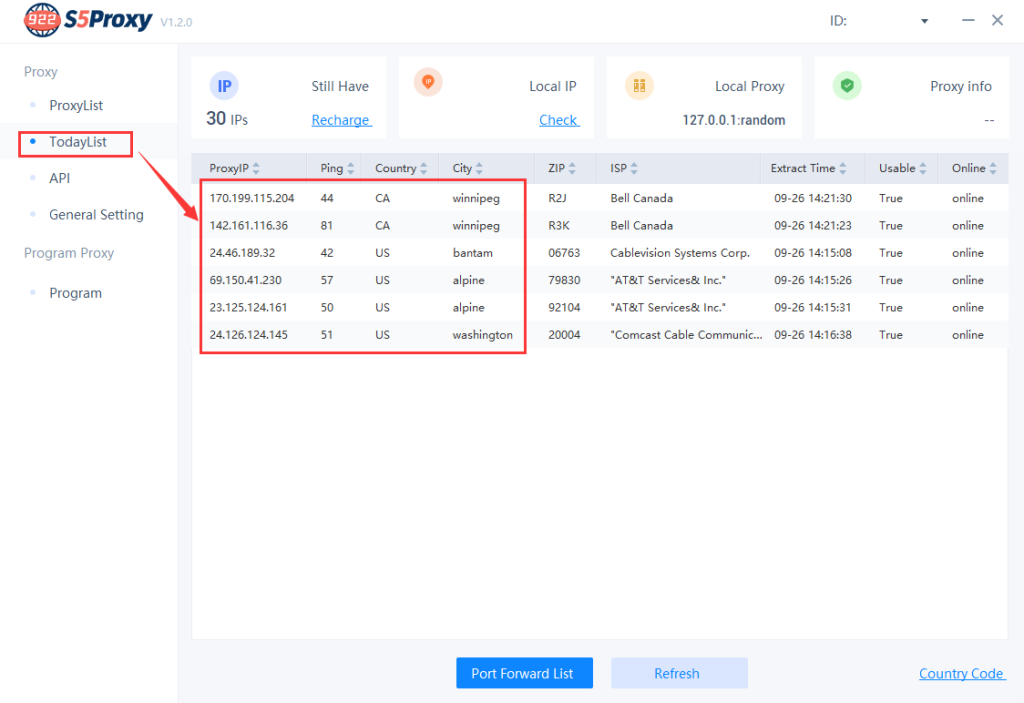Click the Check local IP link
The width and height of the screenshot is (1024, 703).
tap(559, 120)
